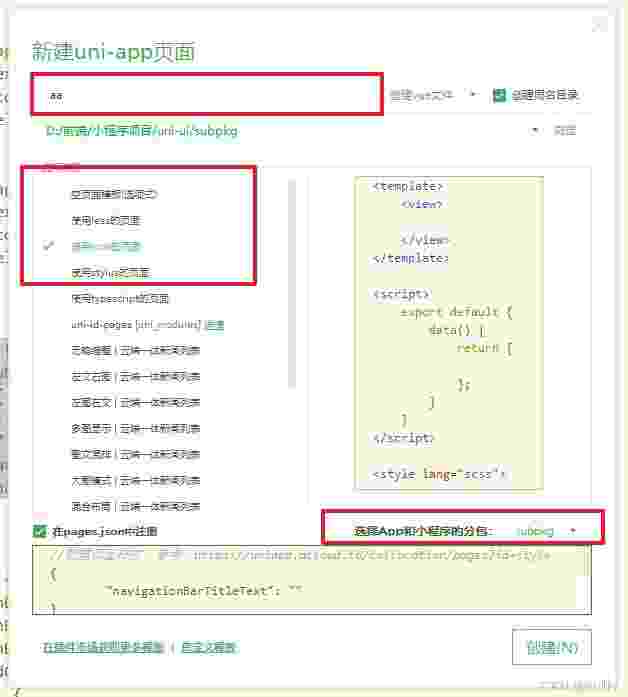This screenshot has height=697, width=628.
Task: Select the 多图 news list template
Action: pyautogui.click(x=136, y=429)
